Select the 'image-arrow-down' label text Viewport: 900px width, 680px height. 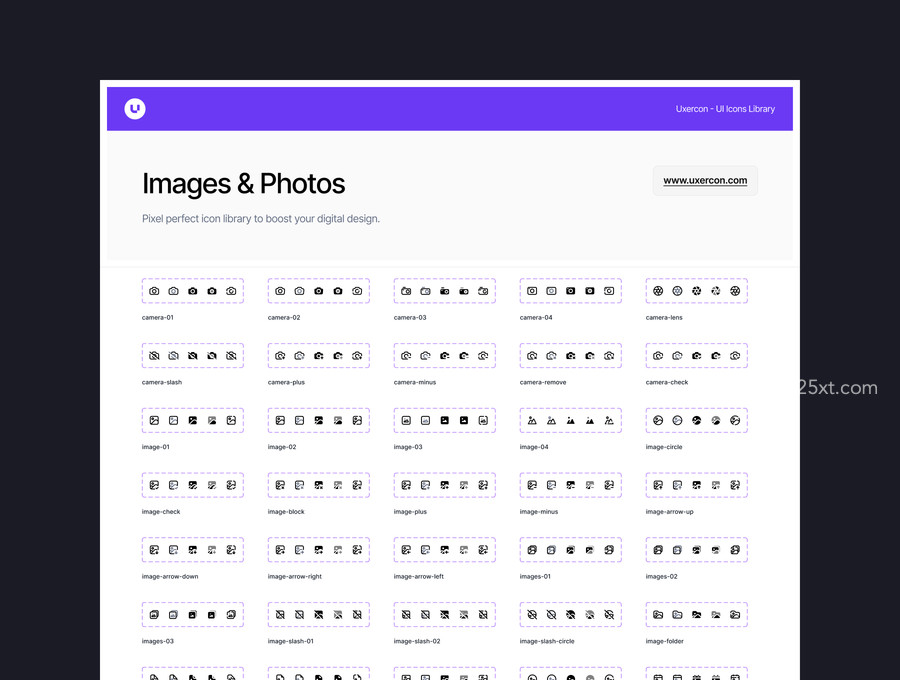pyautogui.click(x=170, y=577)
